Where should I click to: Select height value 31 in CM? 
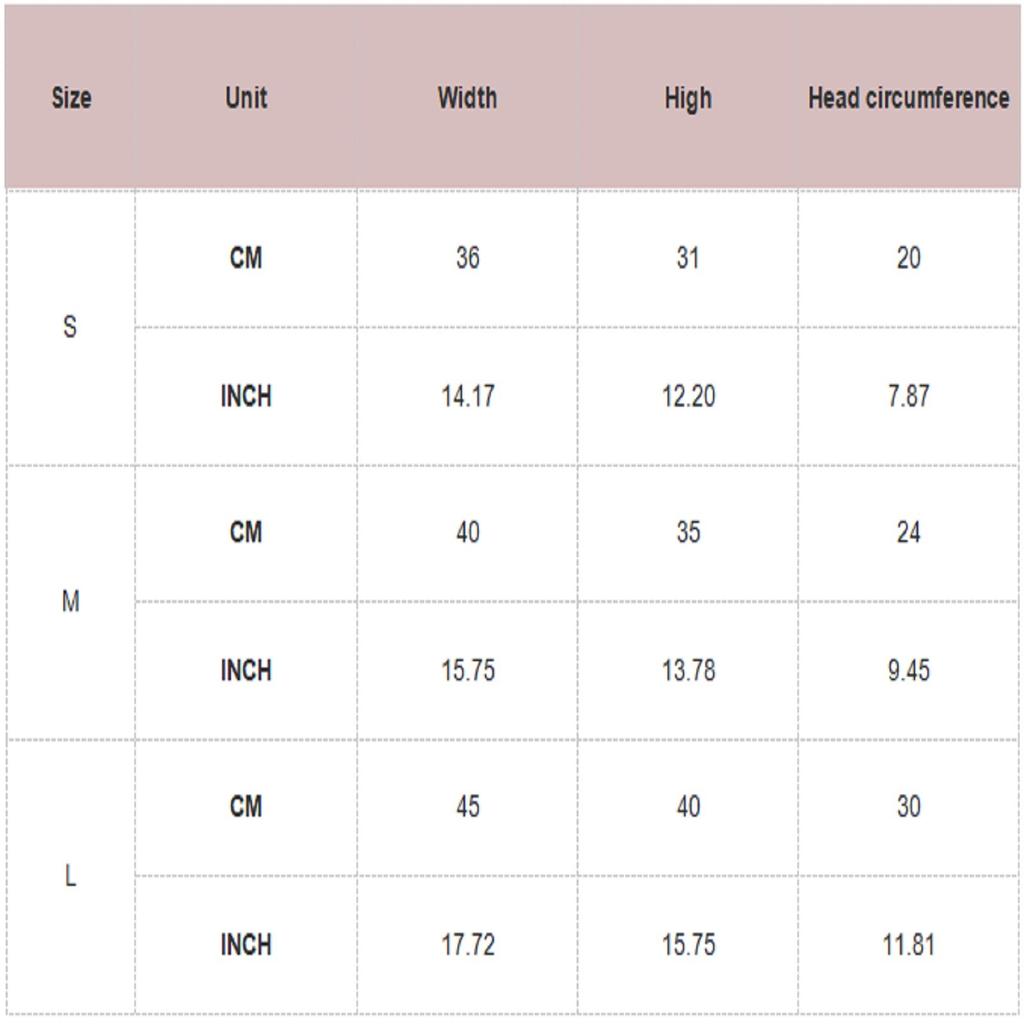pos(688,258)
